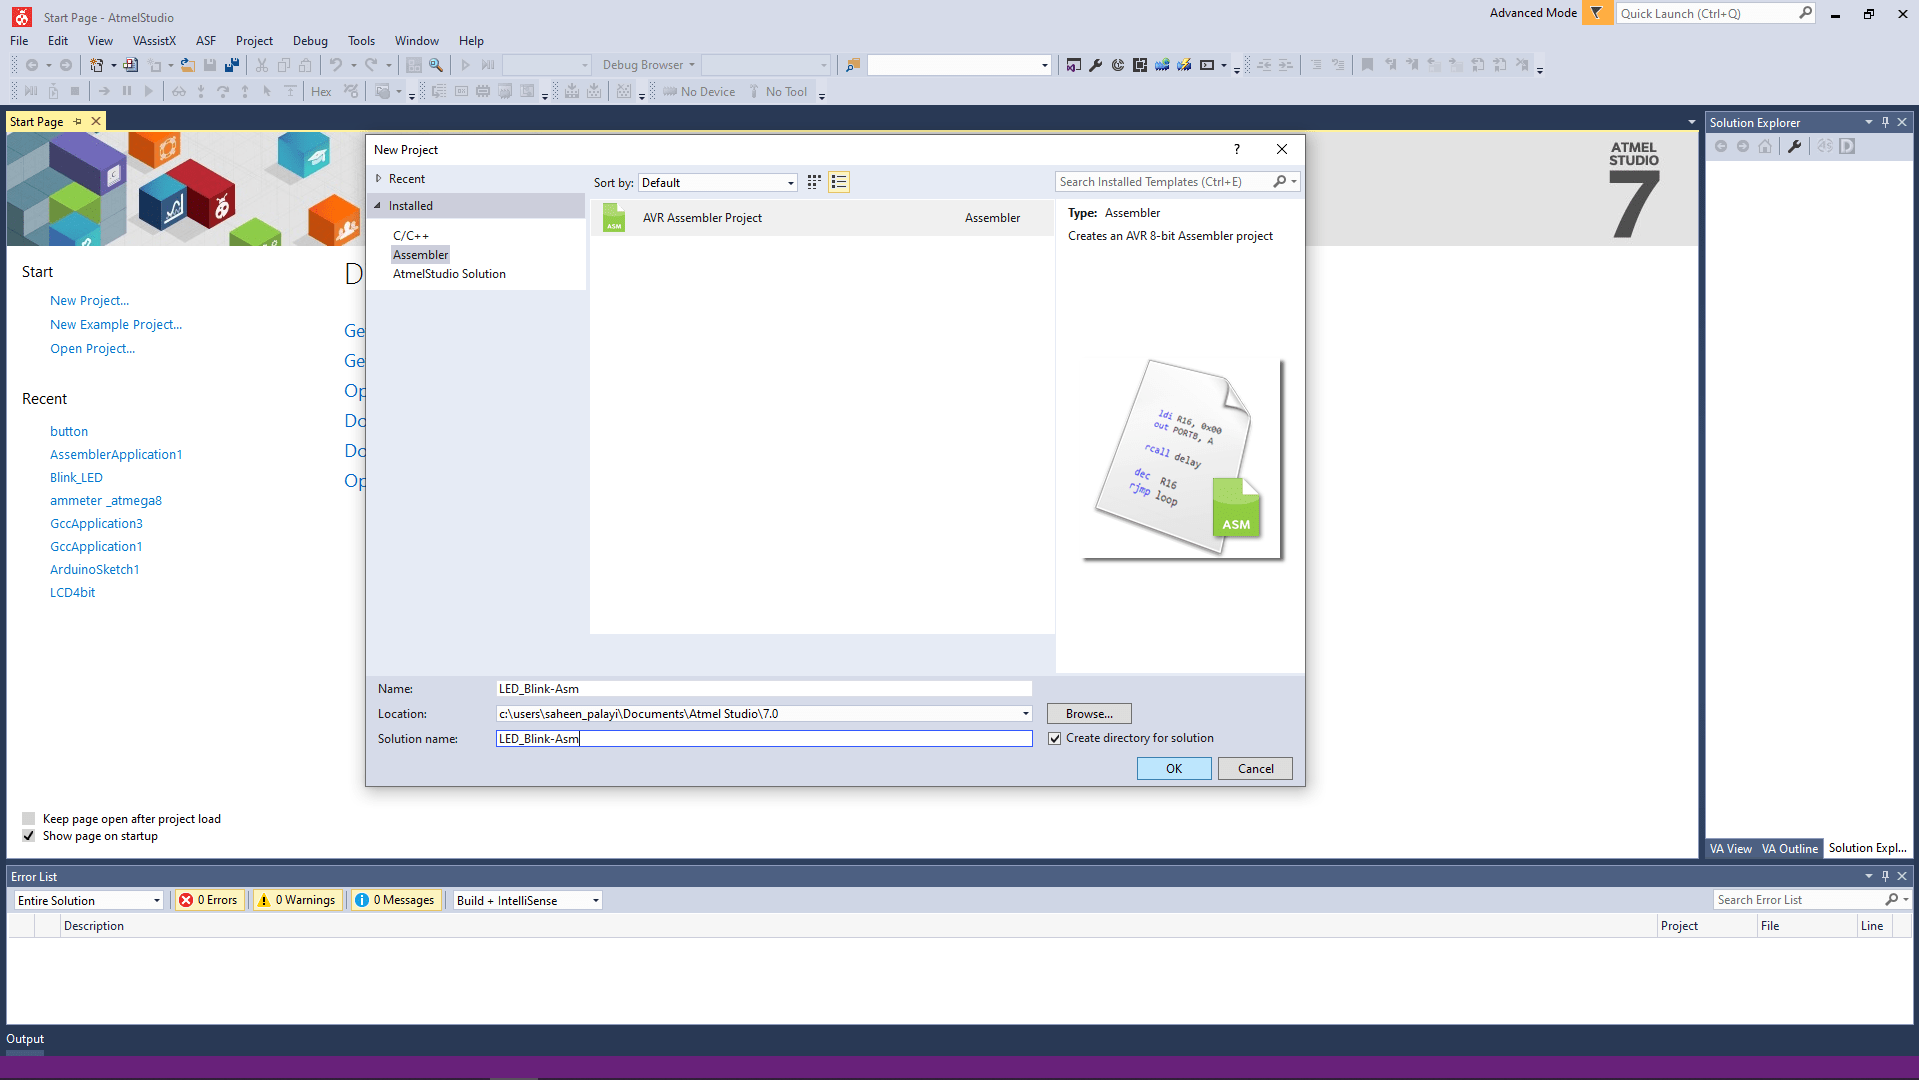Open recent project Blink_LED
The height and width of the screenshot is (1080, 1919).
(x=76, y=478)
